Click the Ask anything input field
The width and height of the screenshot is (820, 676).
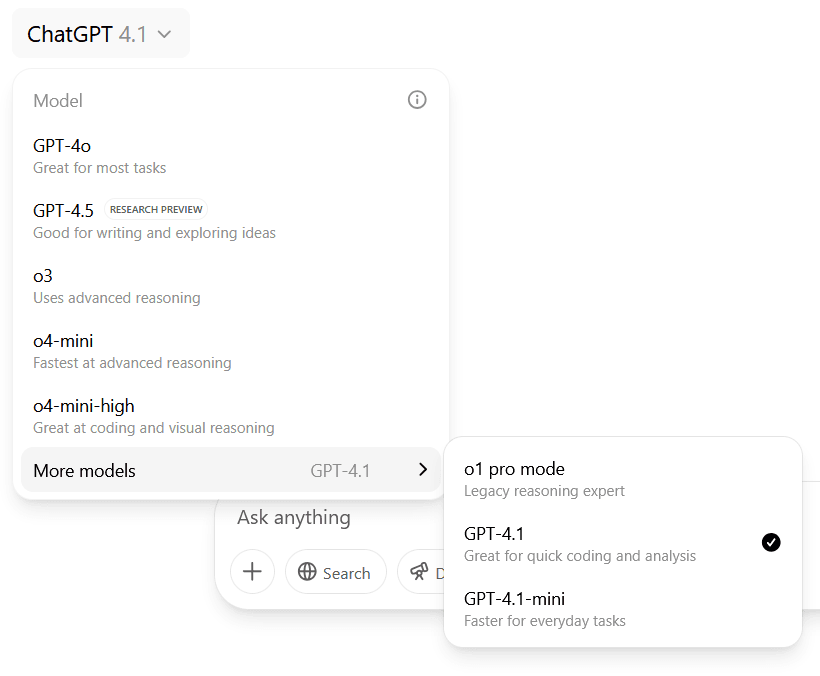tap(293, 517)
